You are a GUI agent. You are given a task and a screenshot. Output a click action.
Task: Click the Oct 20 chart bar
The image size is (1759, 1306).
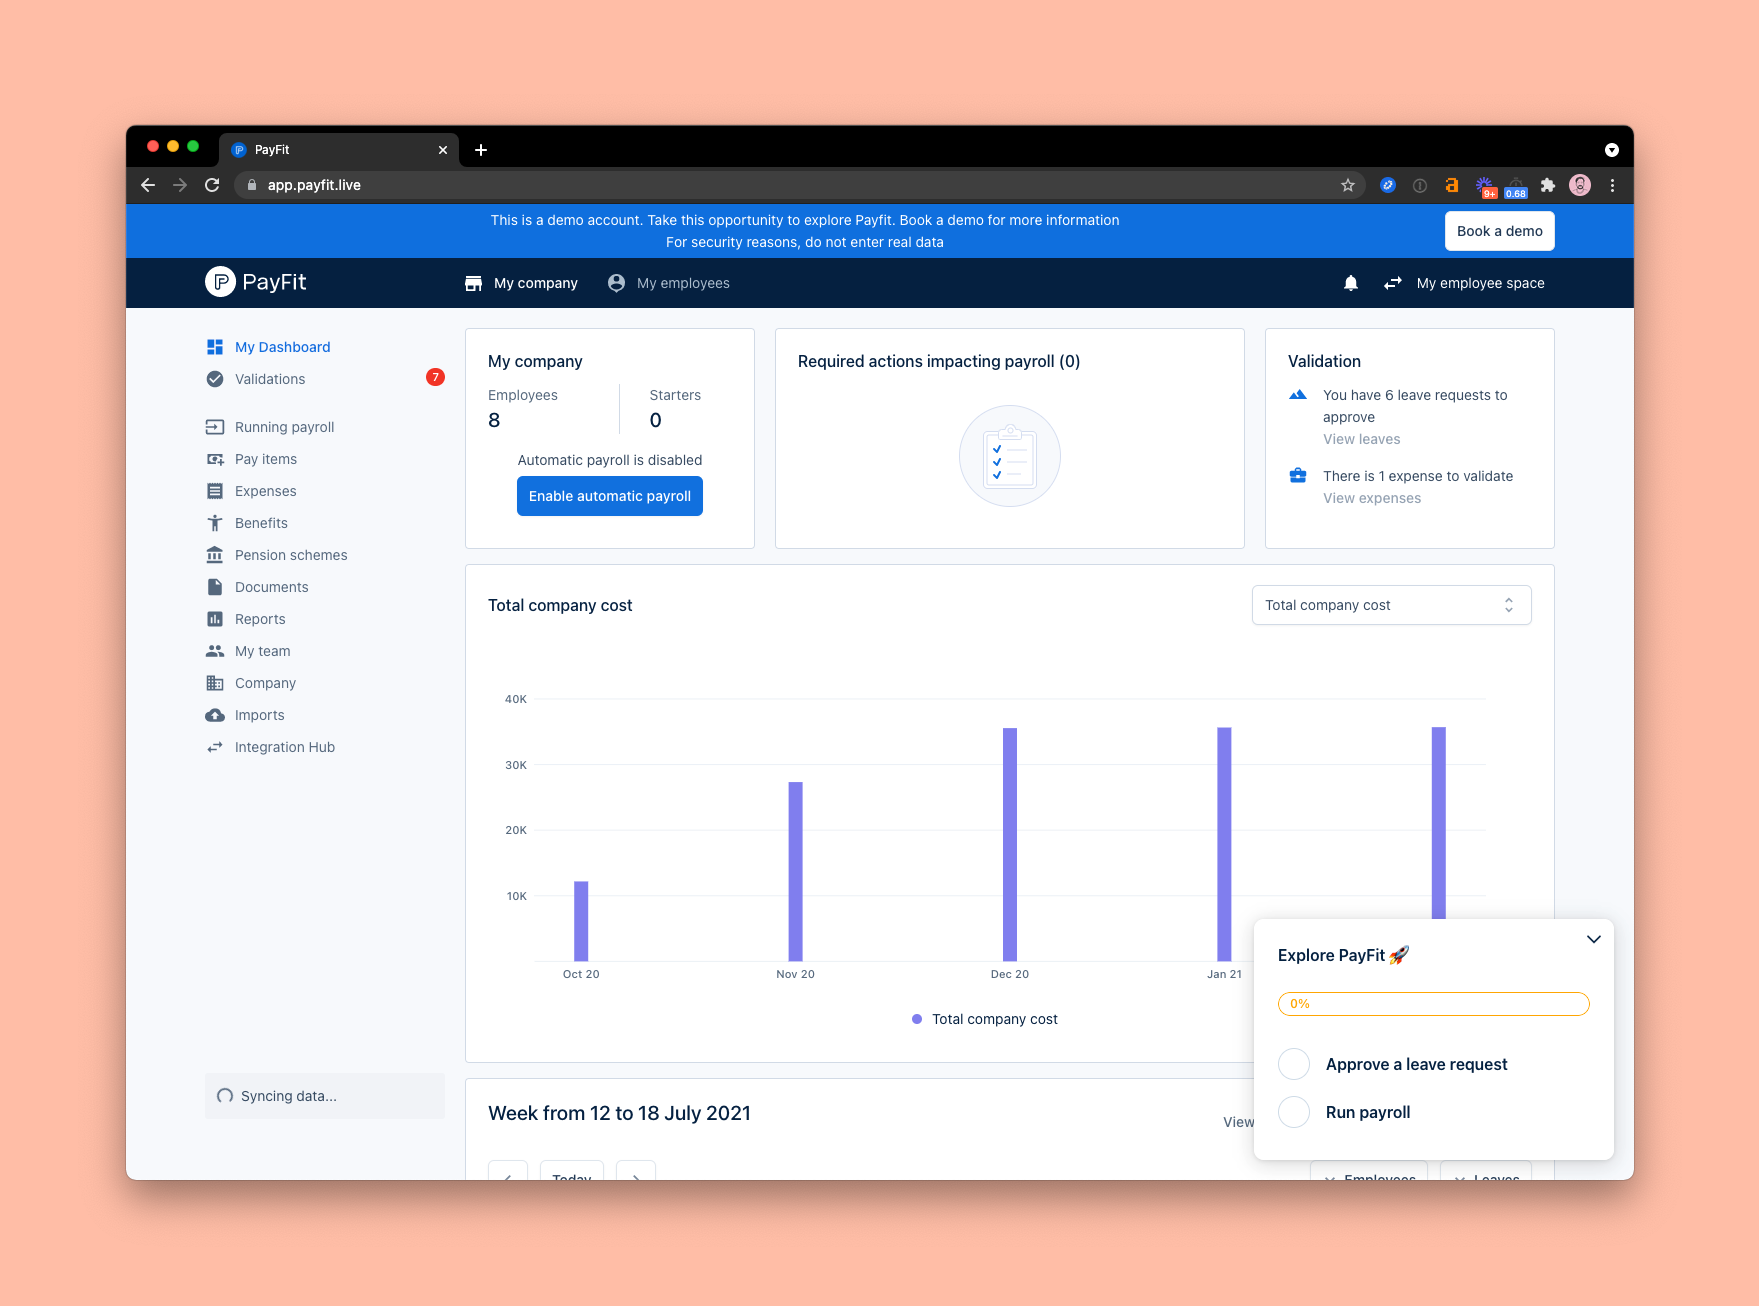point(581,921)
